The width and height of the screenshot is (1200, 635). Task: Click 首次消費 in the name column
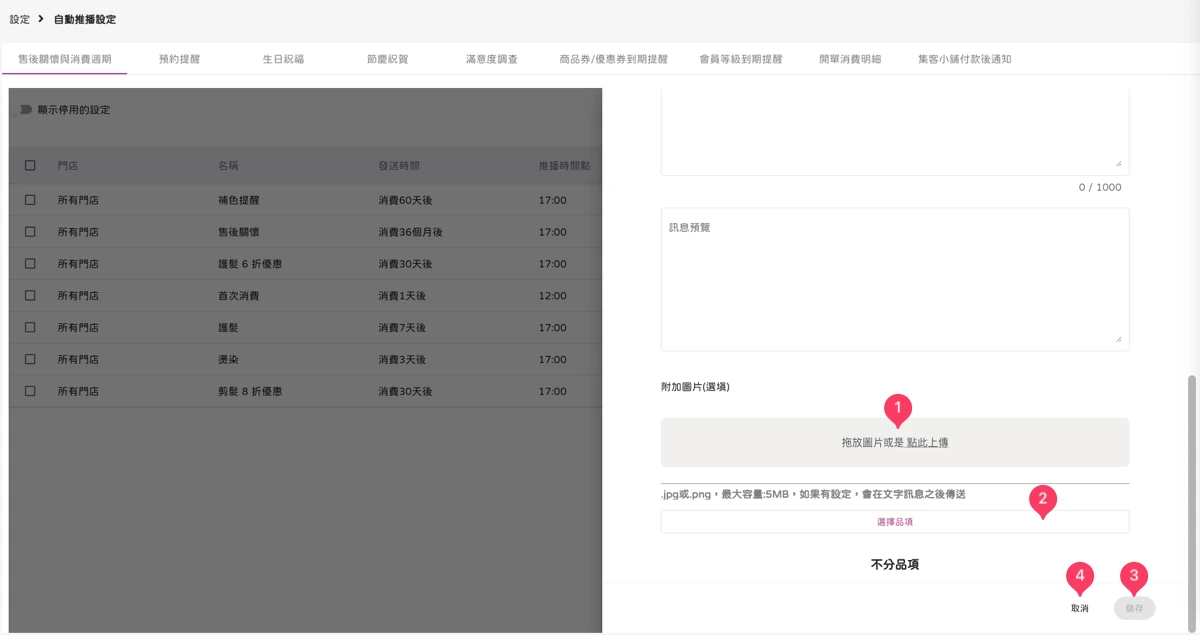click(239, 296)
